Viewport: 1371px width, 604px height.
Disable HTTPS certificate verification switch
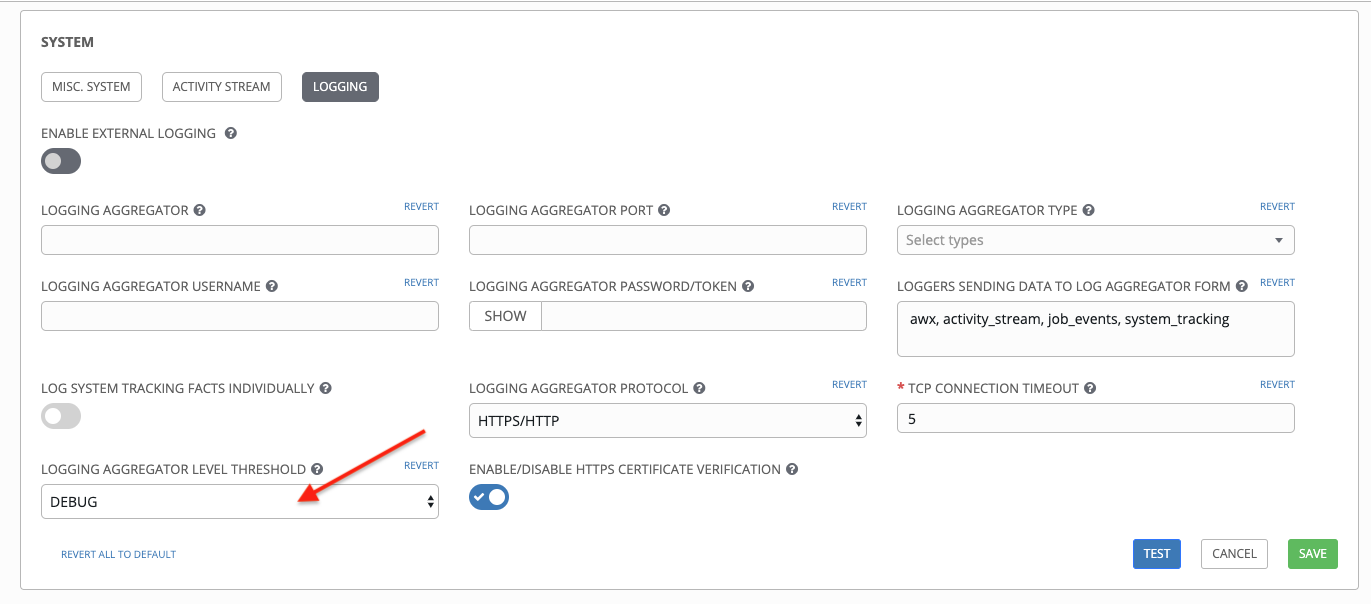point(489,497)
